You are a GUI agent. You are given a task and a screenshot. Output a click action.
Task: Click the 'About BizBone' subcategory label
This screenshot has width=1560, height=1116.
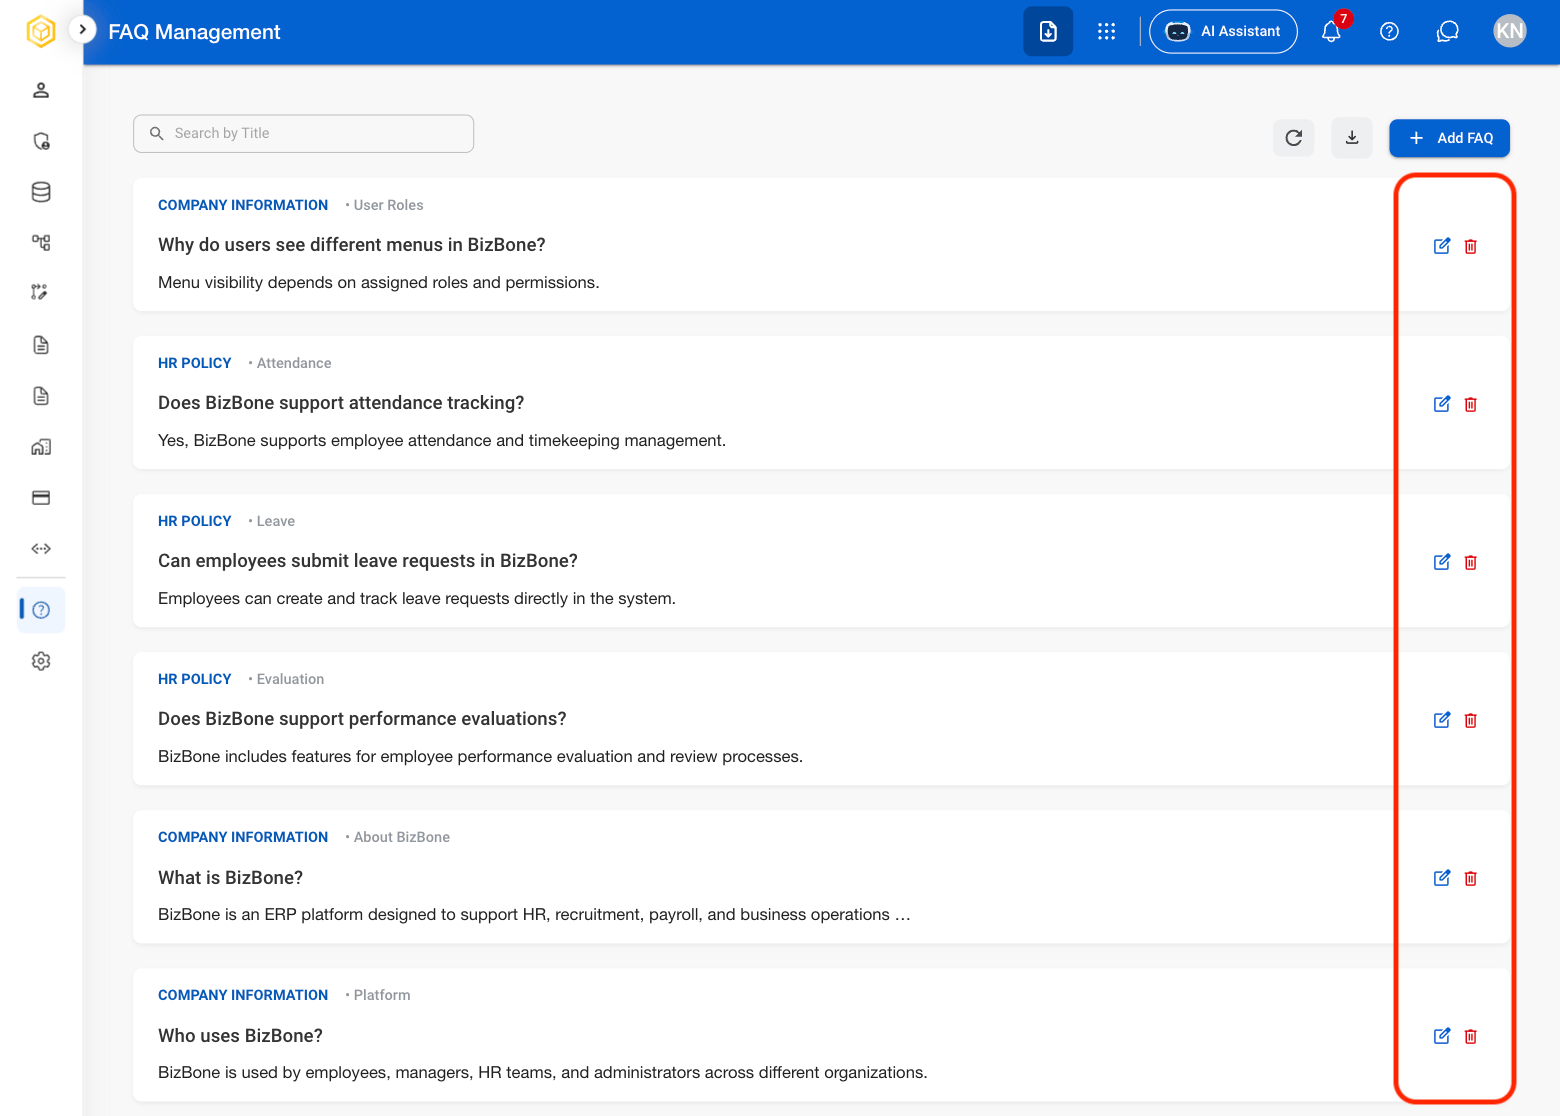click(402, 837)
